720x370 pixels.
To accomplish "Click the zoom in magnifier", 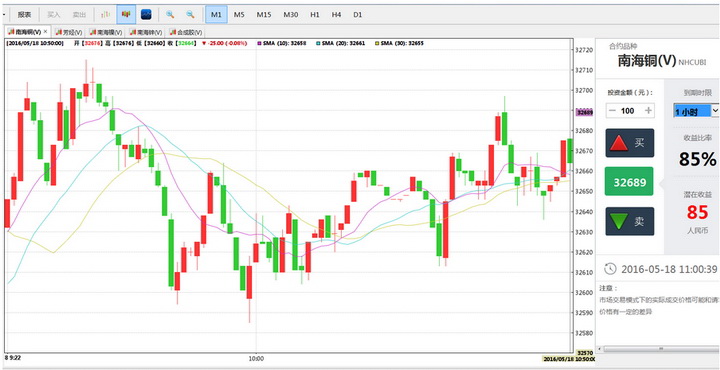I will point(170,15).
